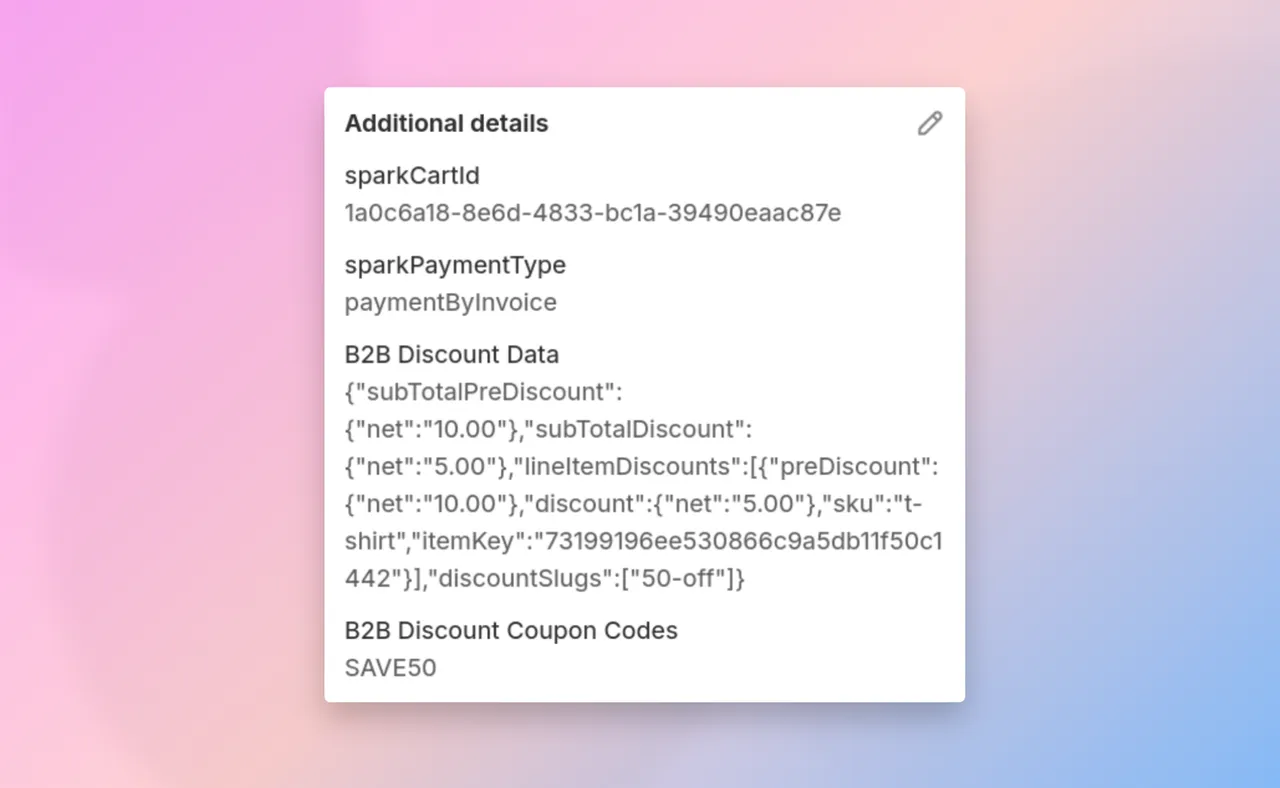Click the sparkCartId field label
The image size is (1280, 788).
coord(411,176)
